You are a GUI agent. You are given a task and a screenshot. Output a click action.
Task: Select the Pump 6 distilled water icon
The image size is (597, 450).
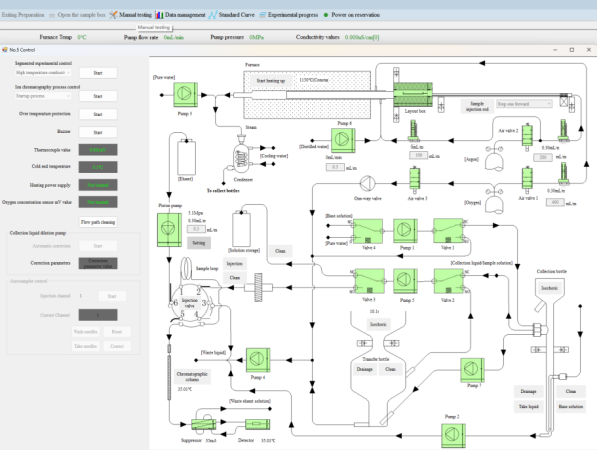click(x=343, y=140)
